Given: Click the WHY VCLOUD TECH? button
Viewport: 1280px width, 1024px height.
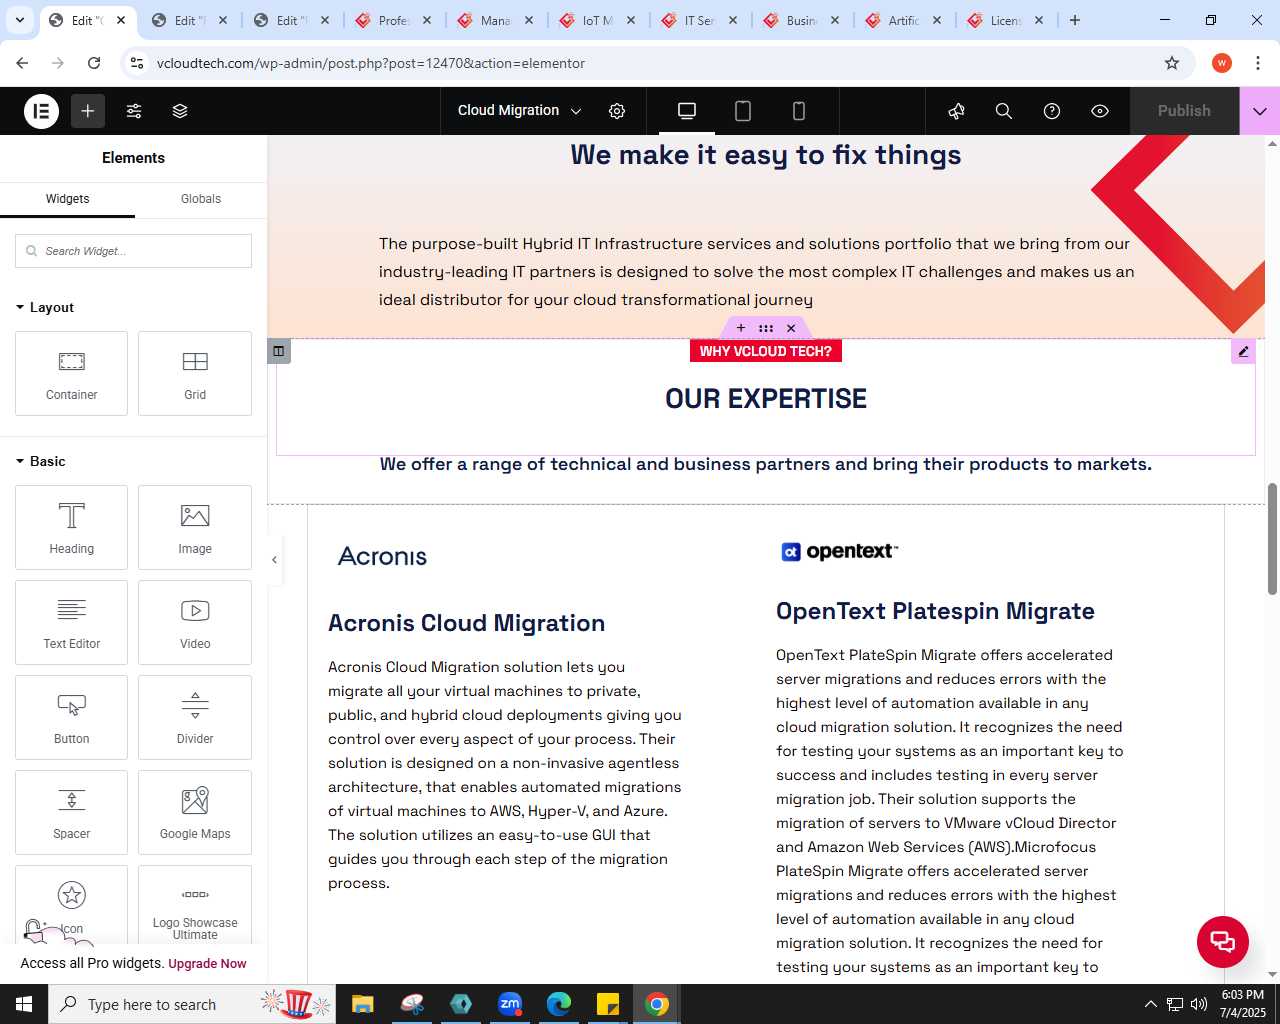Looking at the screenshot, I should point(766,351).
